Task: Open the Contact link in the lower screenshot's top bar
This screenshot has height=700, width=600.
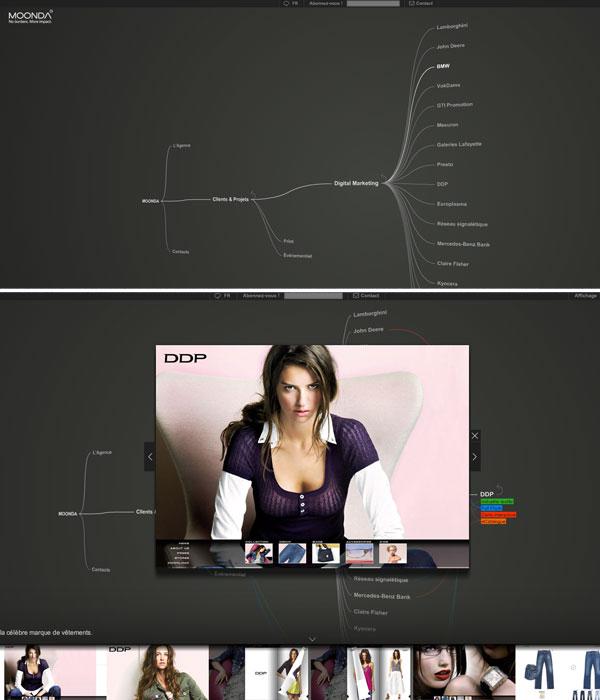Action: [x=366, y=296]
